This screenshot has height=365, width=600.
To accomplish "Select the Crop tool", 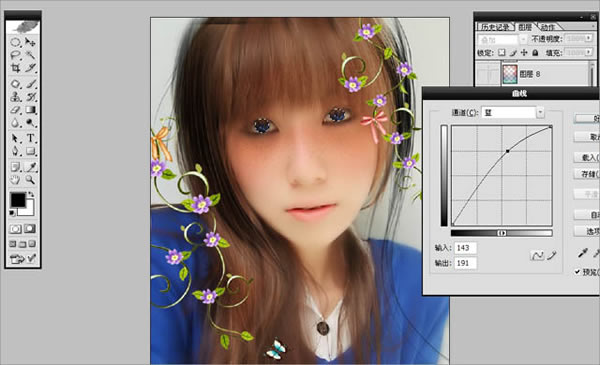I will pos(15,68).
